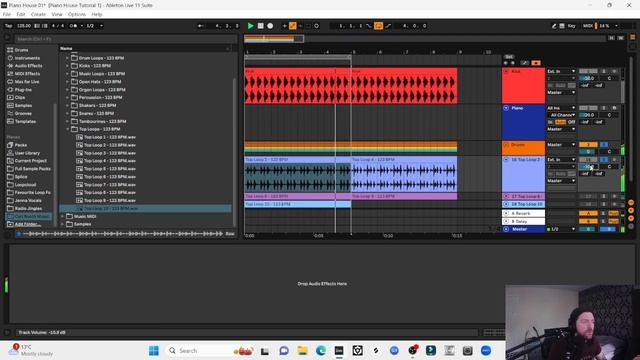Click the tempo value field

[24, 26]
